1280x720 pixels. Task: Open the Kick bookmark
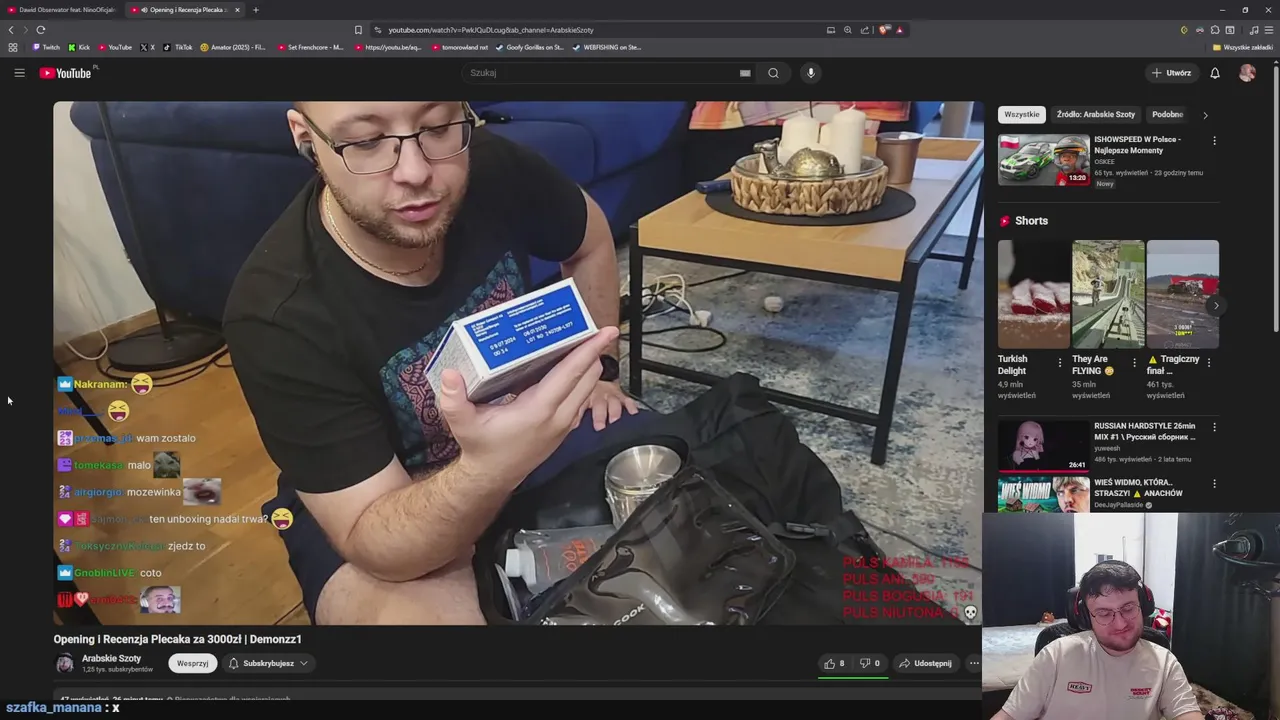(79, 47)
